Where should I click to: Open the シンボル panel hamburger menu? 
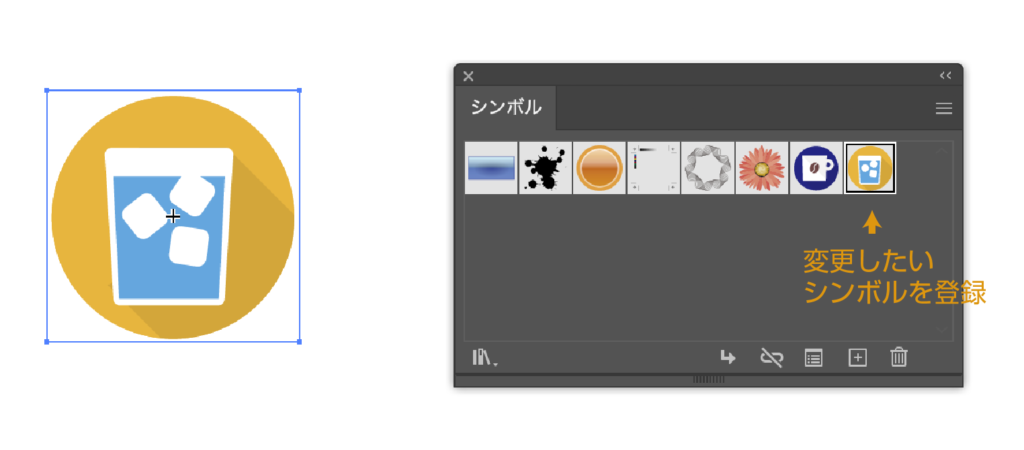click(x=944, y=109)
